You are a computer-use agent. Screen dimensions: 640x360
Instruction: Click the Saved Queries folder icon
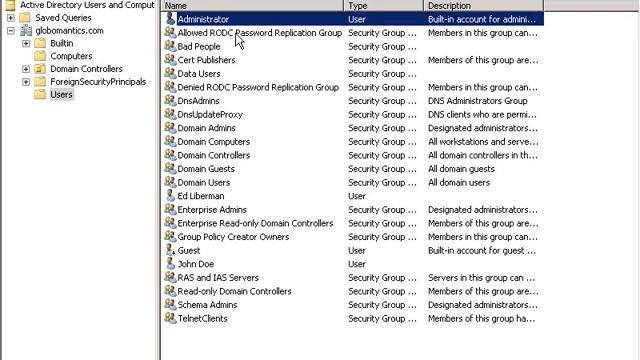25,18
